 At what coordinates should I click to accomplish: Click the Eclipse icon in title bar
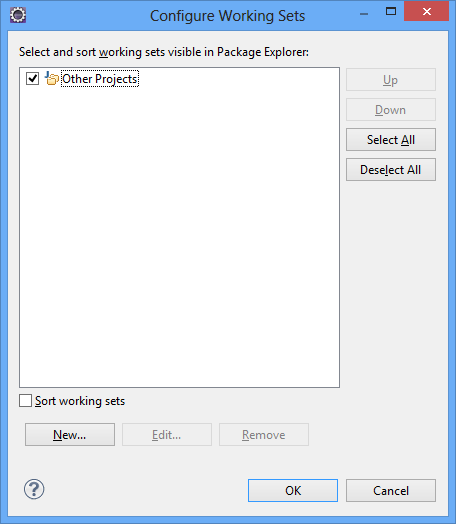(x=18, y=15)
